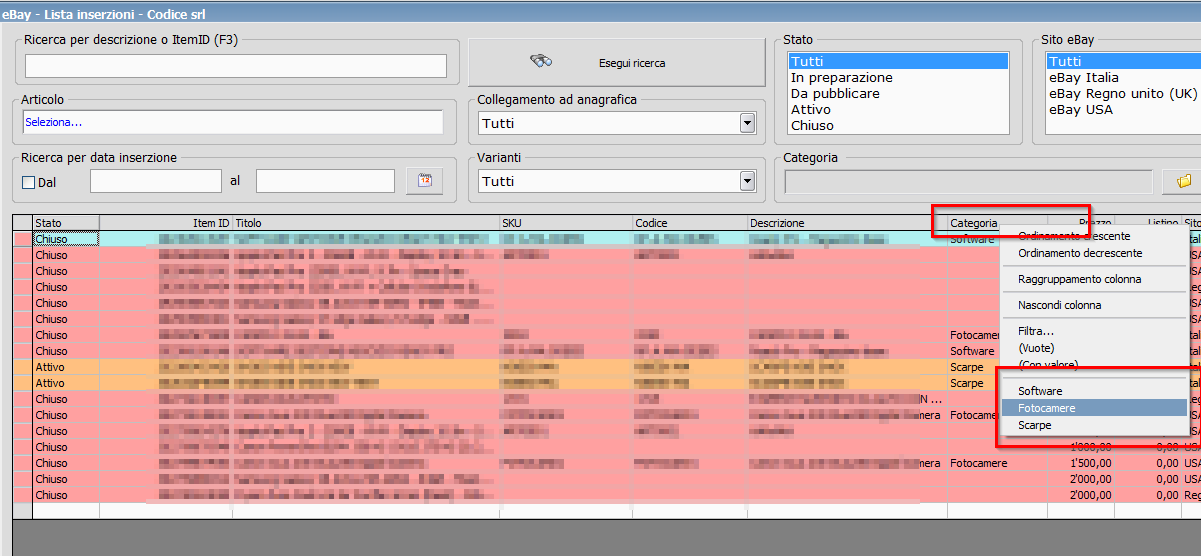Open the calendar date picker icon
Screen dimensions: 1201x556
pos(425,181)
